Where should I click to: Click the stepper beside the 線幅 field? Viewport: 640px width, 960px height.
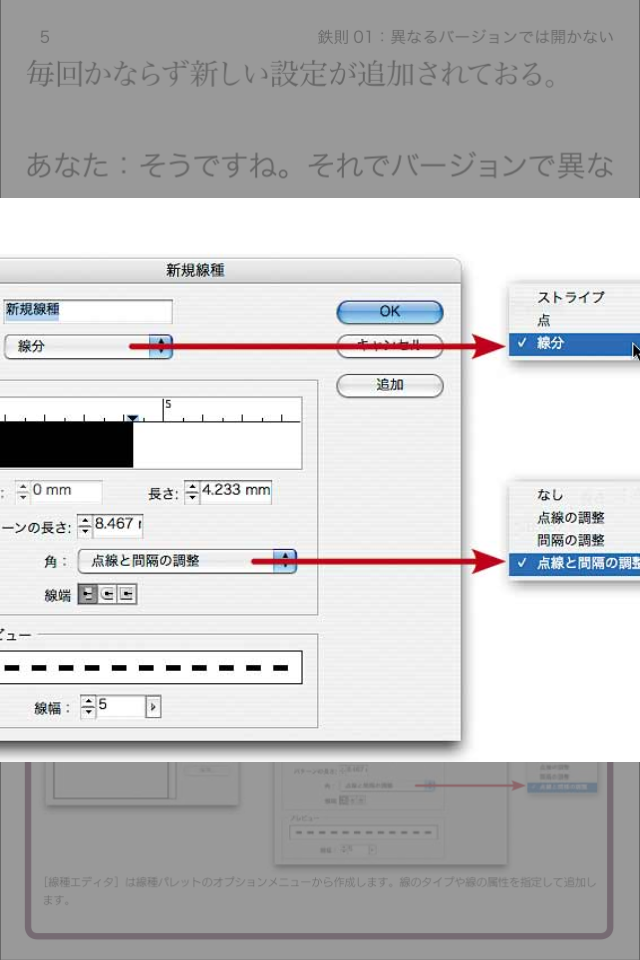click(88, 707)
